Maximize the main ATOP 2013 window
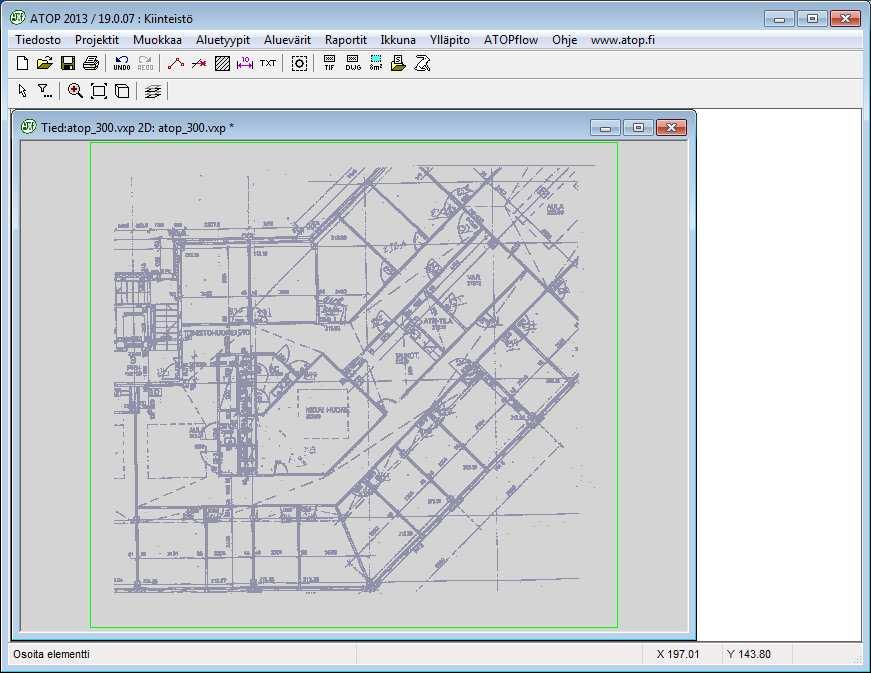 coord(812,19)
